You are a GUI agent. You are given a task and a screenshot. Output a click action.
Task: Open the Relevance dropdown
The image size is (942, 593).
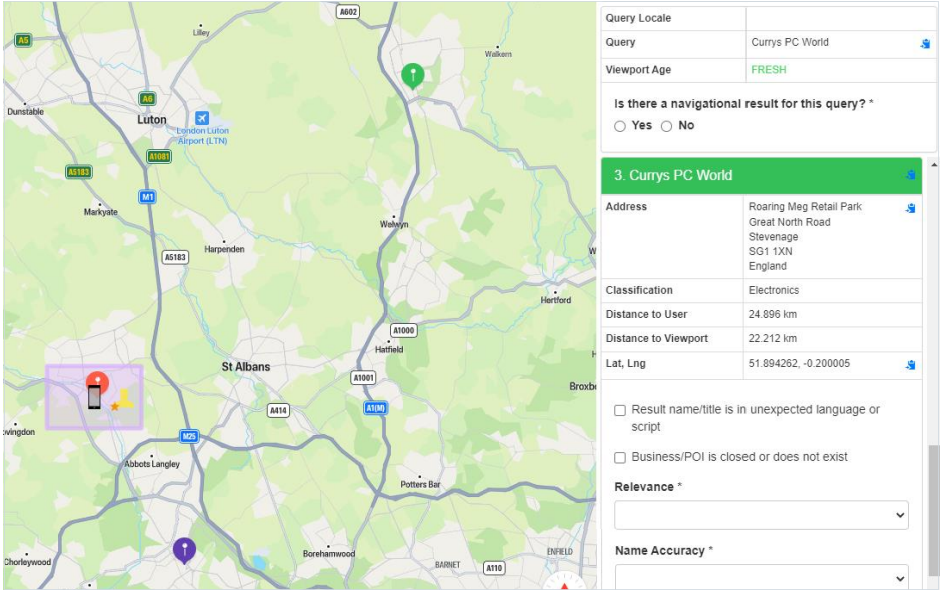pyautogui.click(x=761, y=515)
